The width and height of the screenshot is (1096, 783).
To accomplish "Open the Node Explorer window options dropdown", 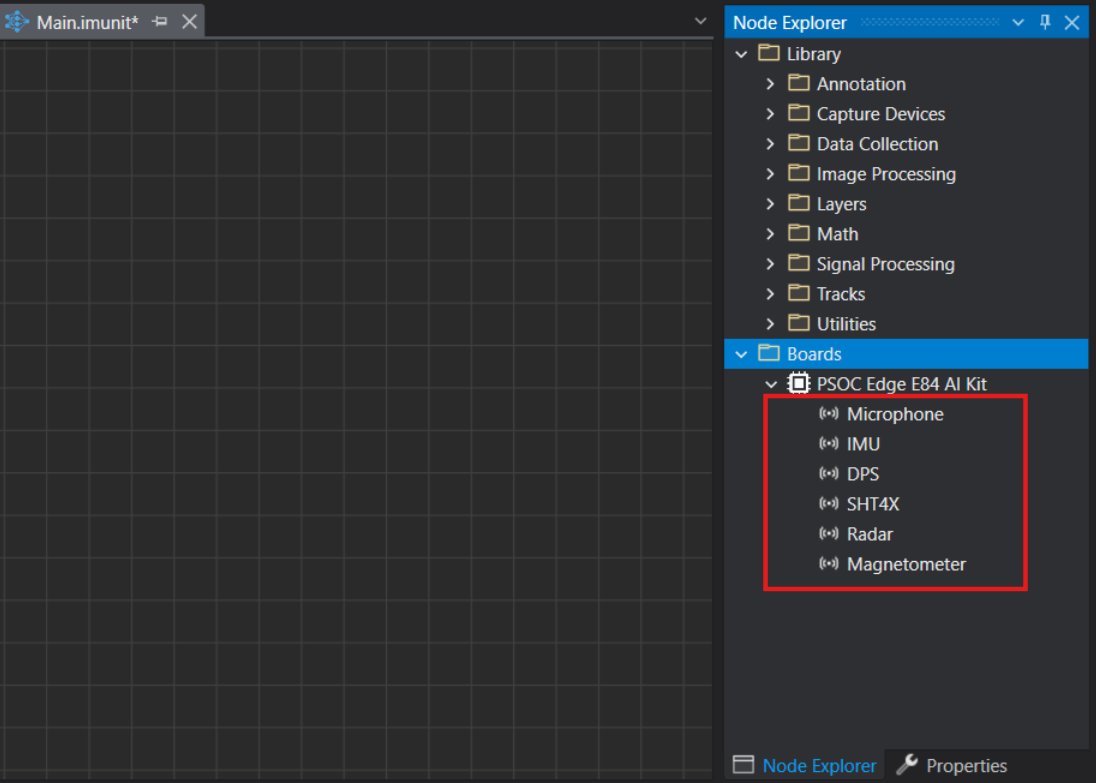I will pyautogui.click(x=1018, y=22).
